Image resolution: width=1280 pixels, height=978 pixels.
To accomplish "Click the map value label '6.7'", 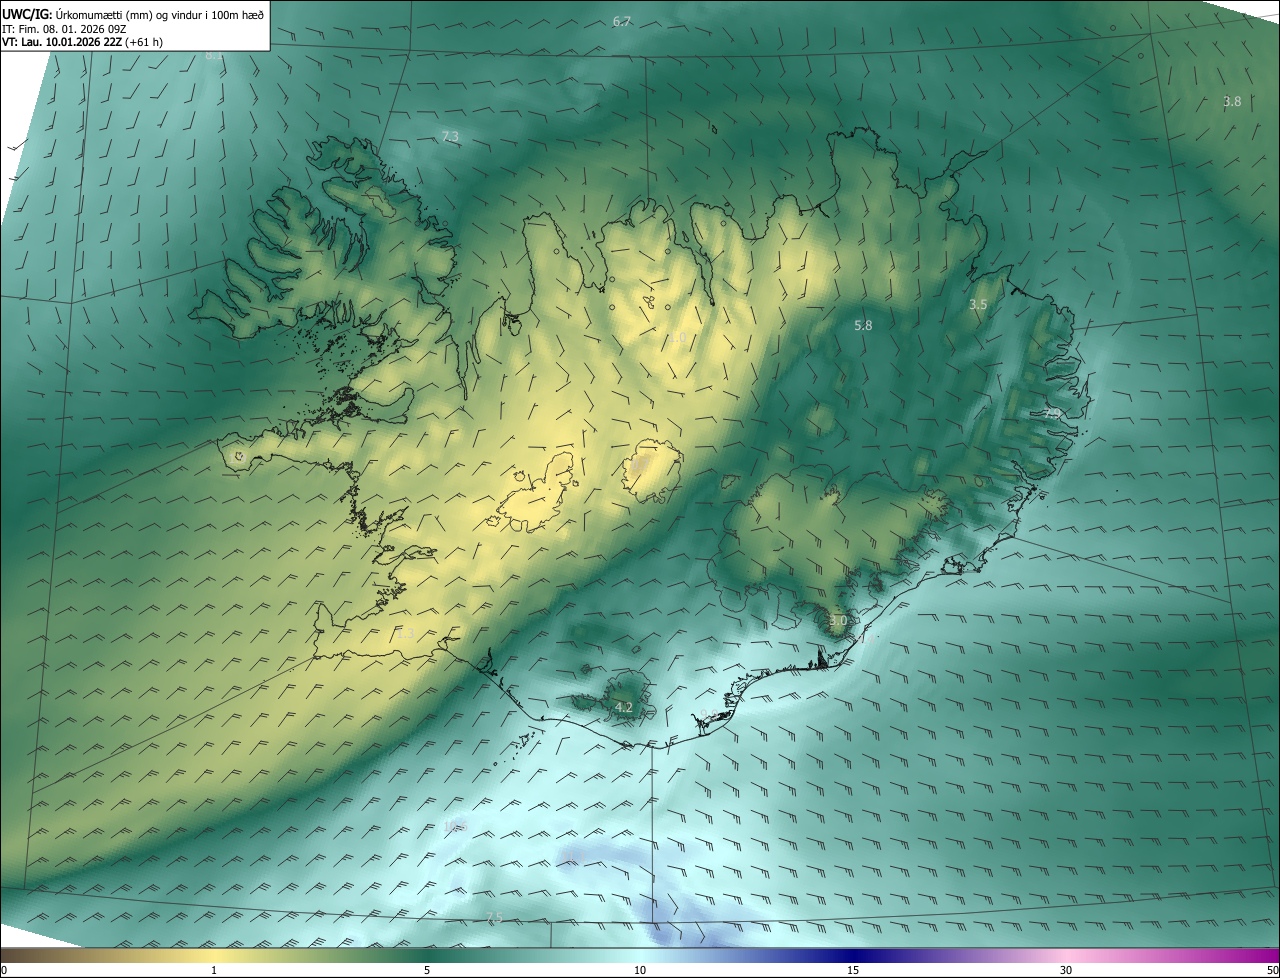I will 622,21.
